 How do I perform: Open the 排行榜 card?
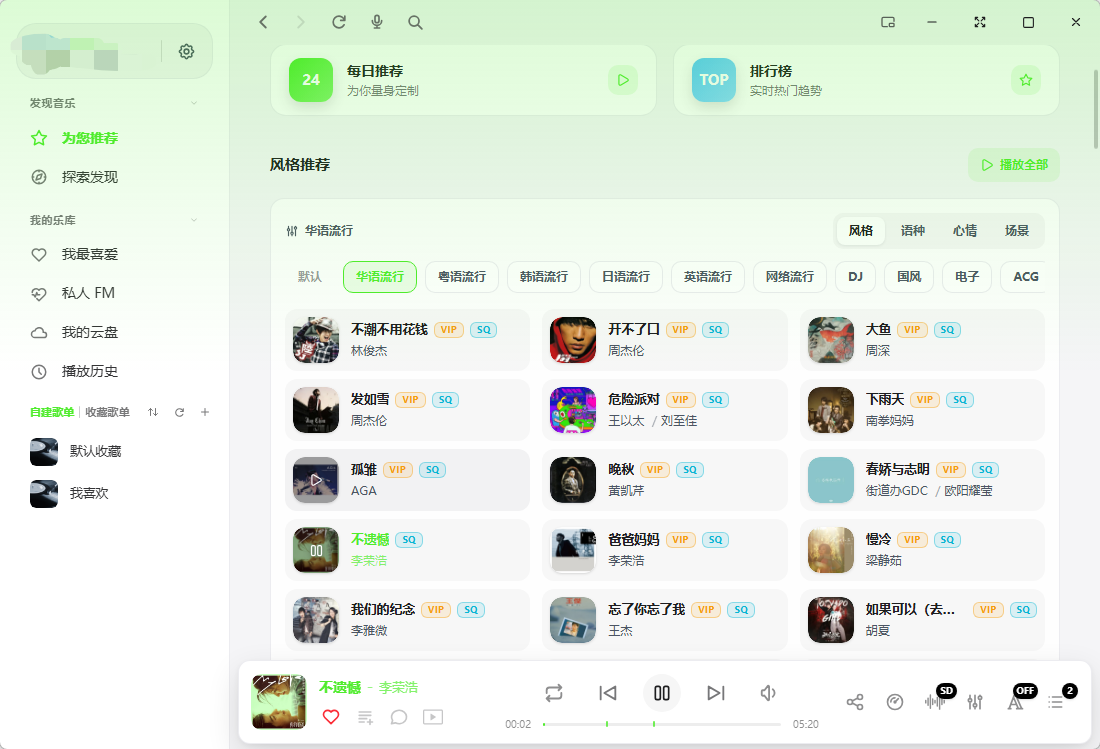866,80
